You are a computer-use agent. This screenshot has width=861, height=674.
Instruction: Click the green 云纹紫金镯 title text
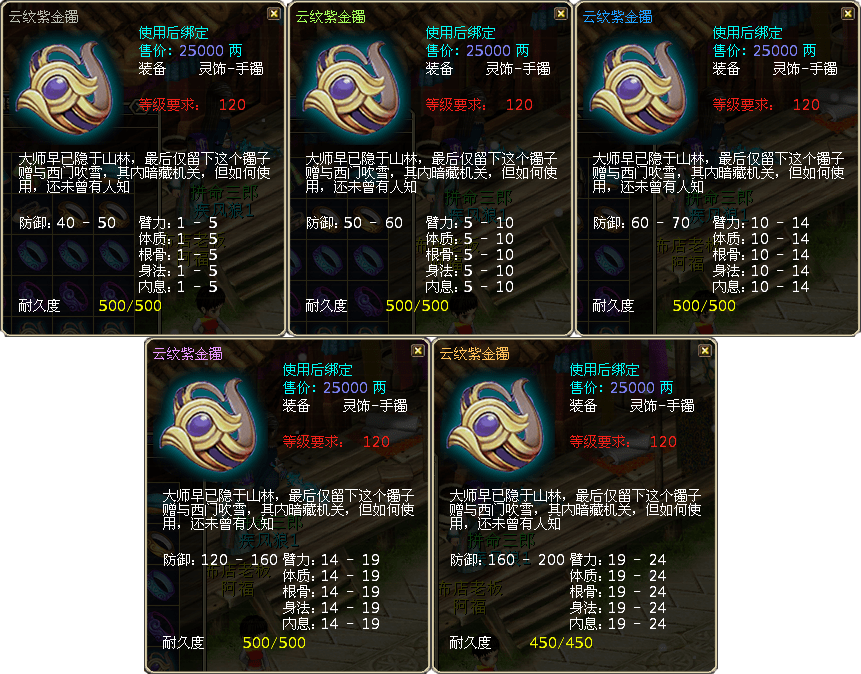click(x=331, y=17)
